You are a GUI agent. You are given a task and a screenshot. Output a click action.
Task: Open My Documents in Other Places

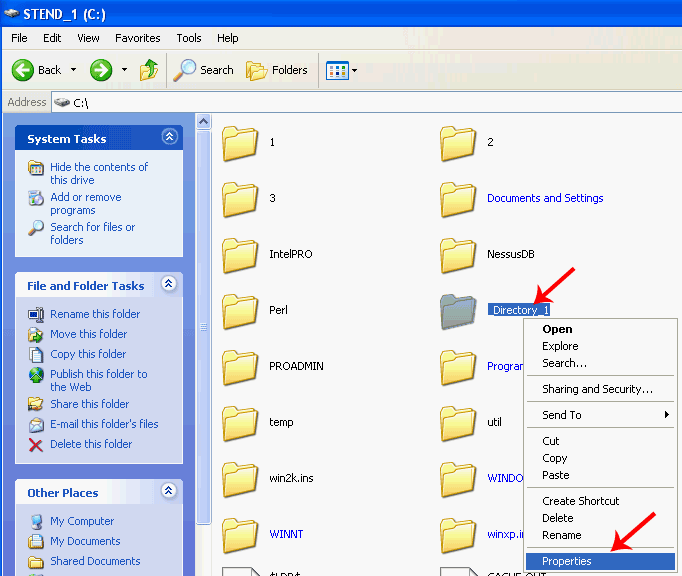(x=85, y=541)
